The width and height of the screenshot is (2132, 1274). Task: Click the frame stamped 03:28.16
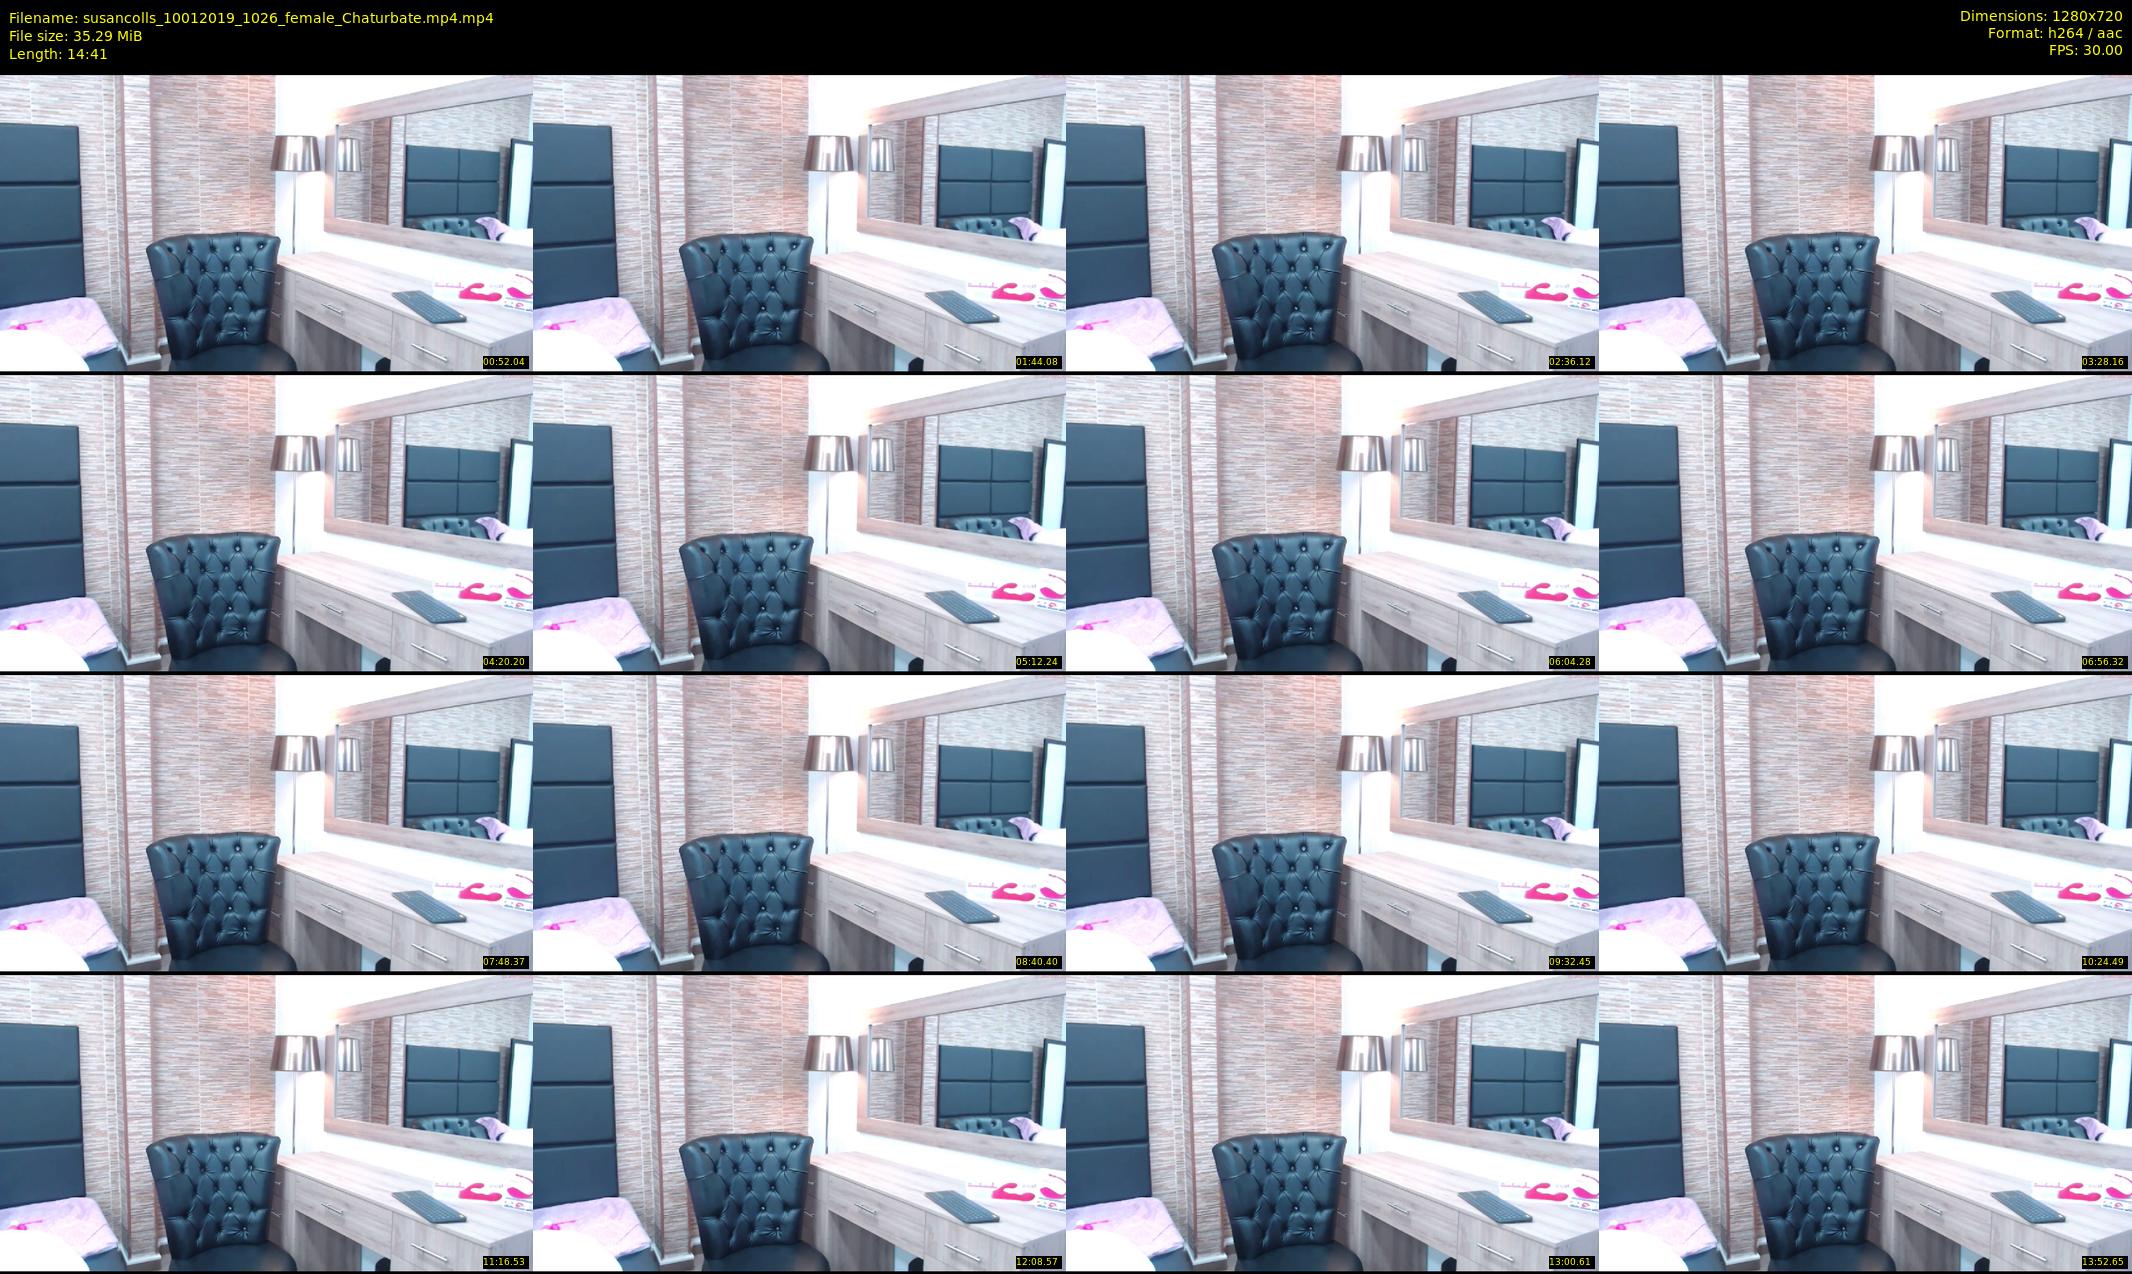[1865, 223]
